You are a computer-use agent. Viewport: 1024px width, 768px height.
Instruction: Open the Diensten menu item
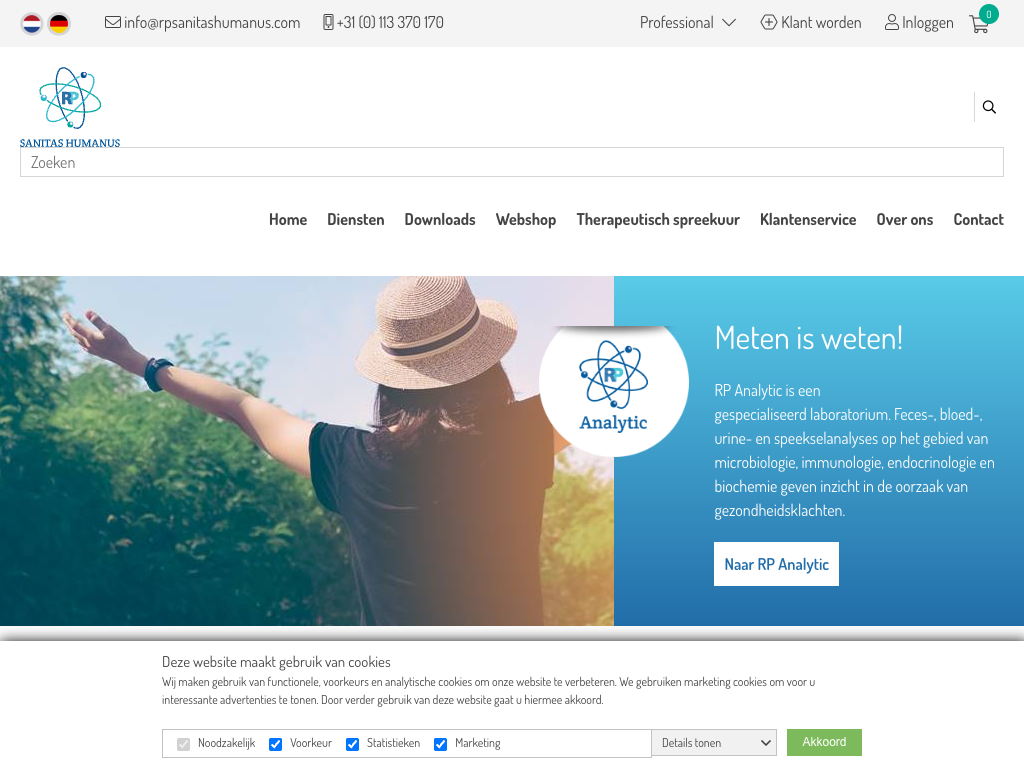point(356,219)
